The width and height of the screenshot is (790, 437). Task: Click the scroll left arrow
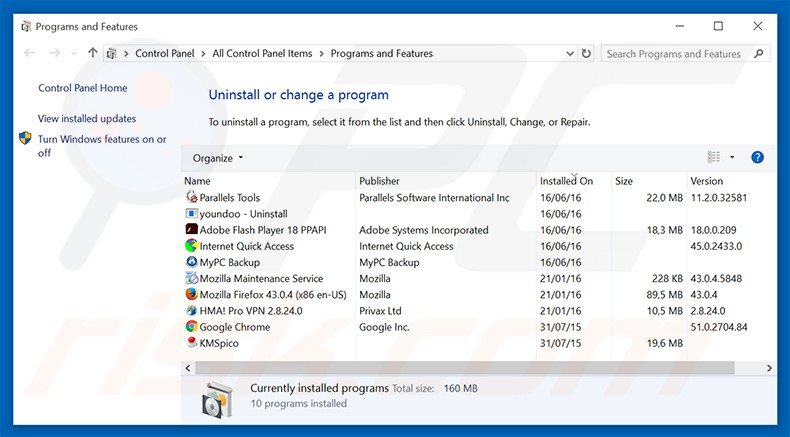188,368
